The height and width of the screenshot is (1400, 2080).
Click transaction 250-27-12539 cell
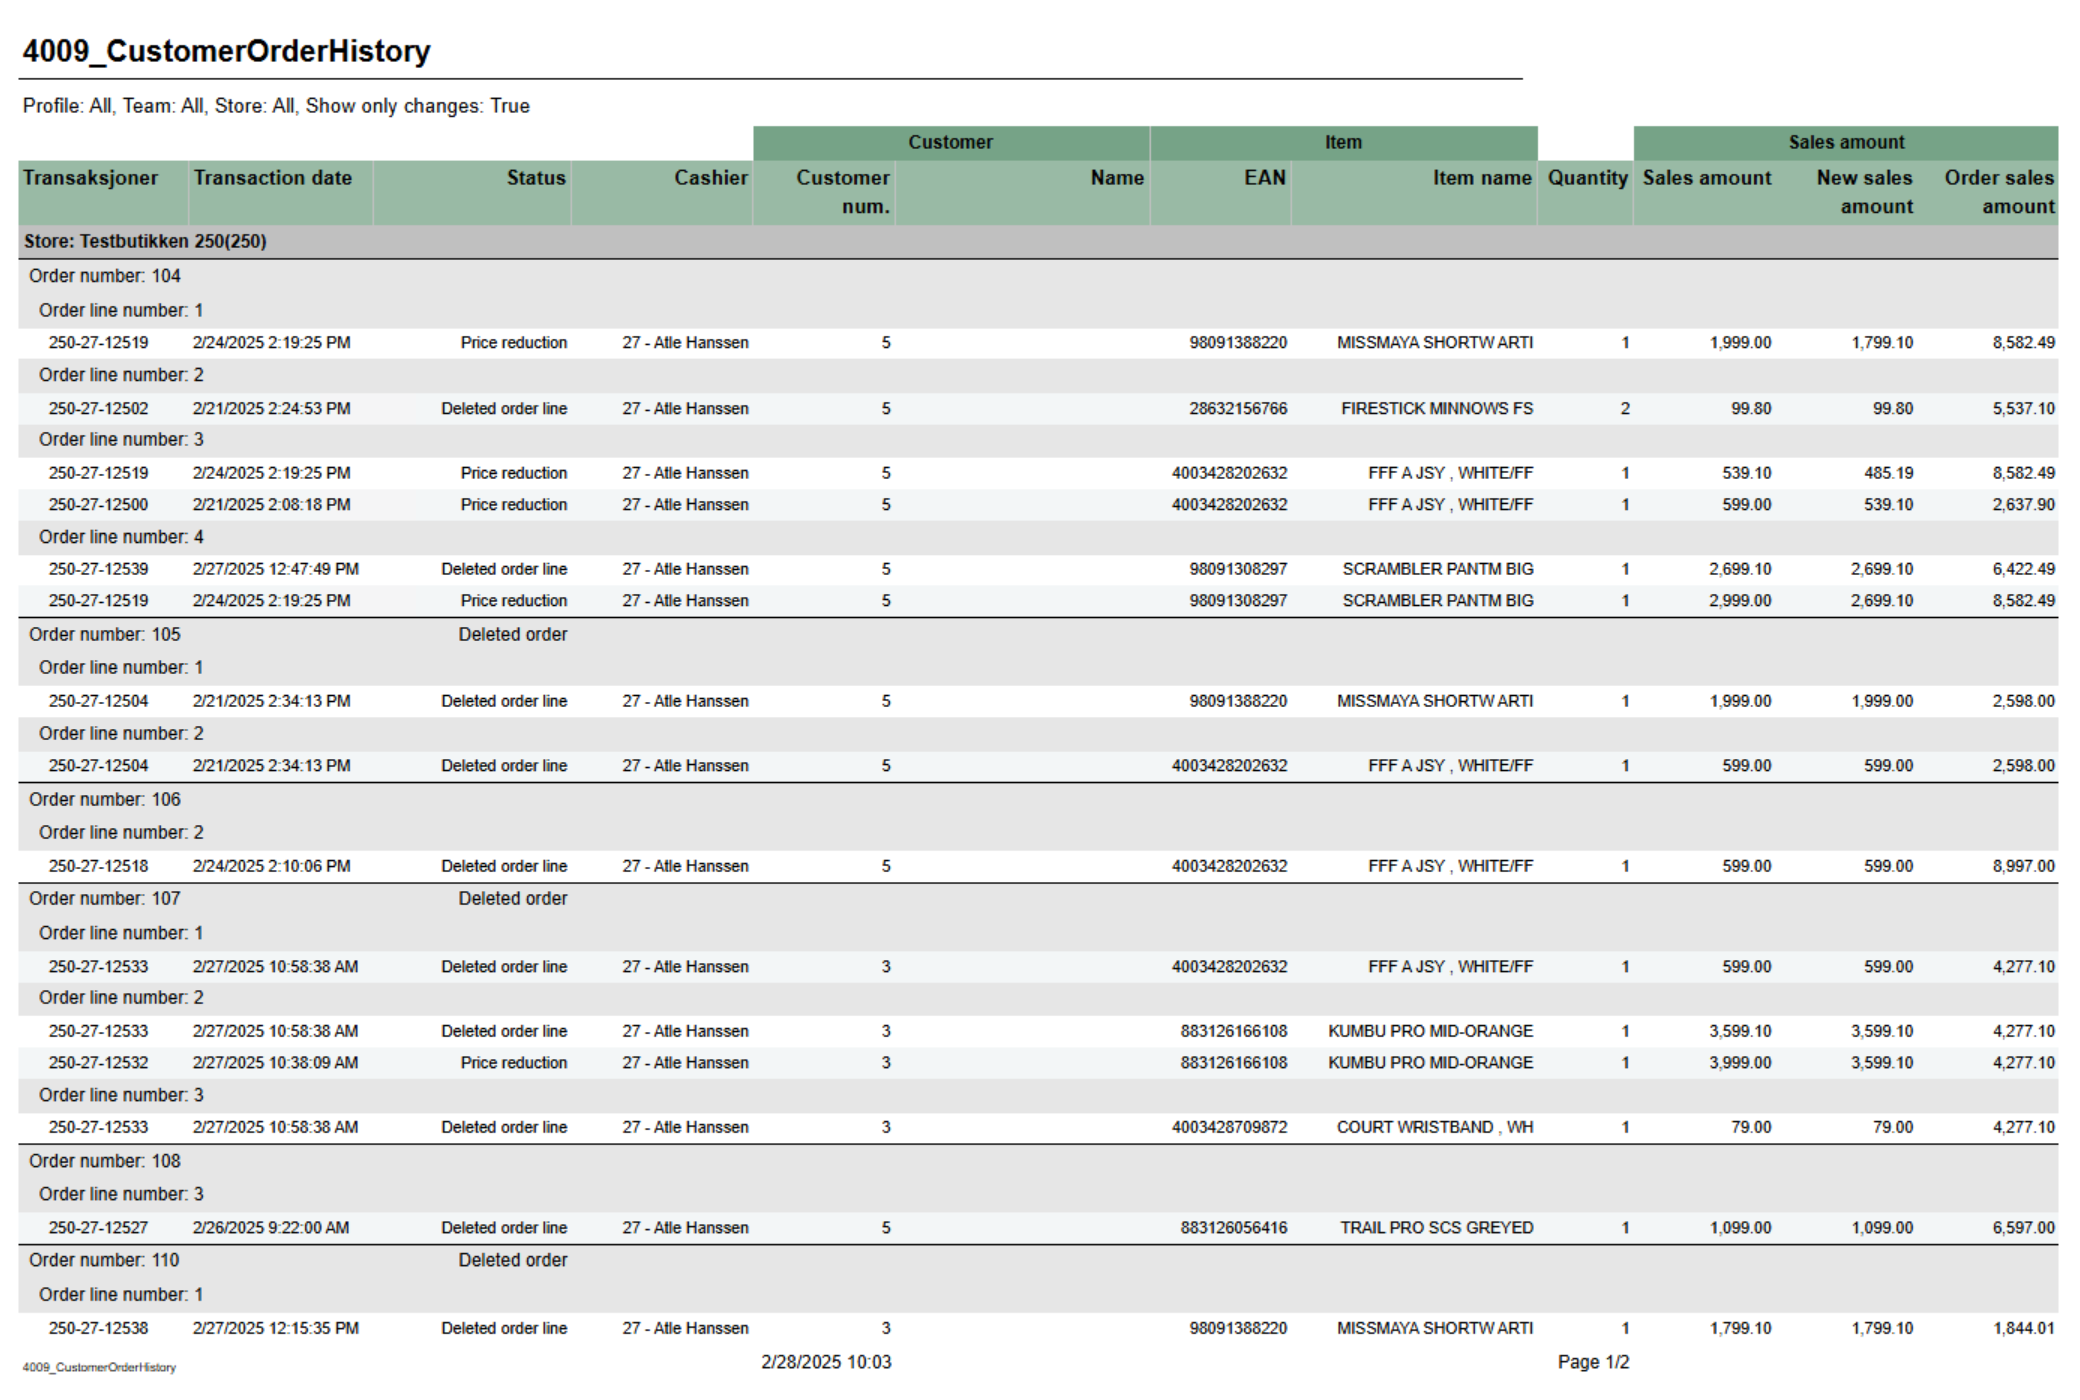pyautogui.click(x=98, y=569)
